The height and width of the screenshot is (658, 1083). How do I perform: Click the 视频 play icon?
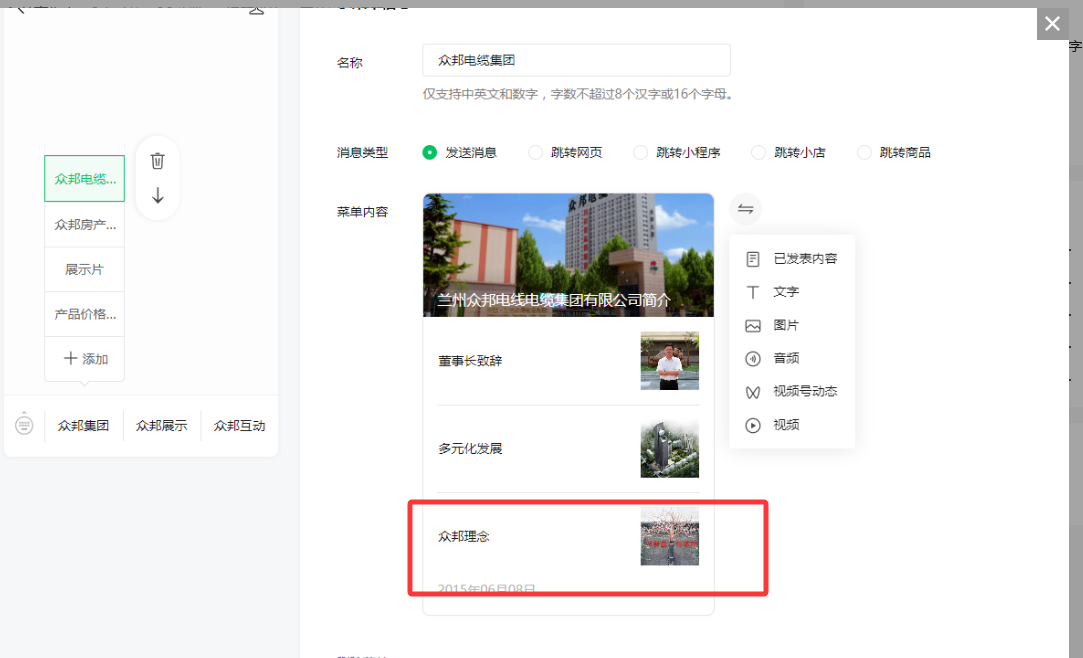click(x=753, y=425)
